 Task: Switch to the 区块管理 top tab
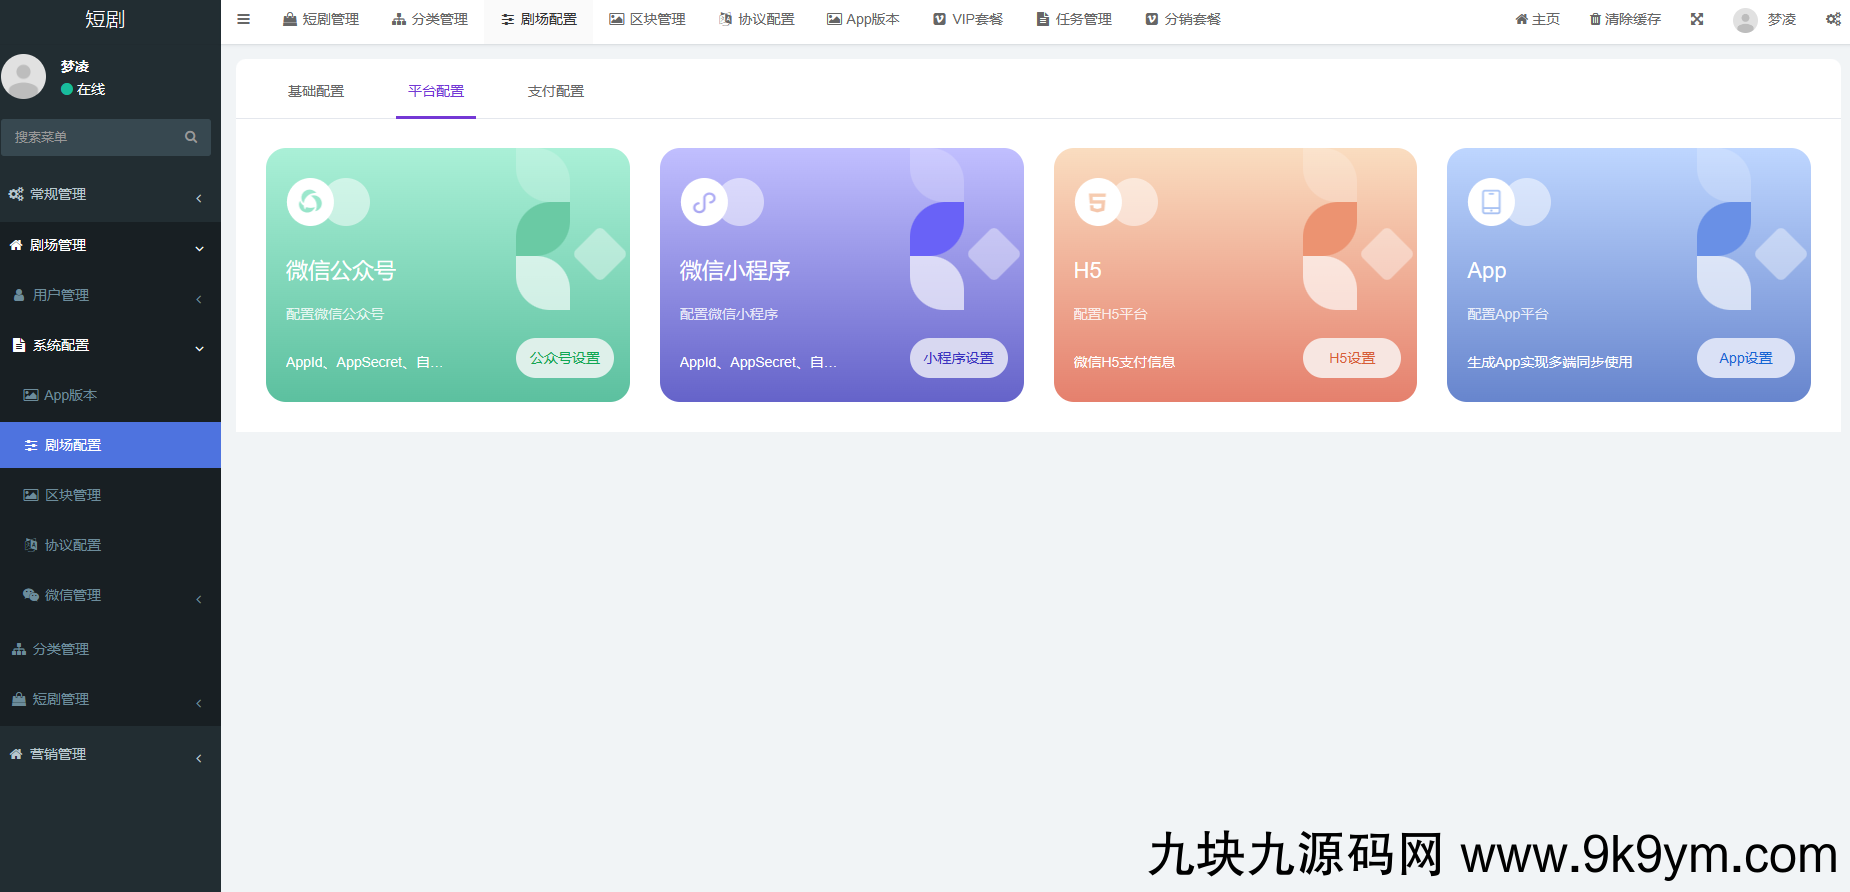pyautogui.click(x=648, y=19)
